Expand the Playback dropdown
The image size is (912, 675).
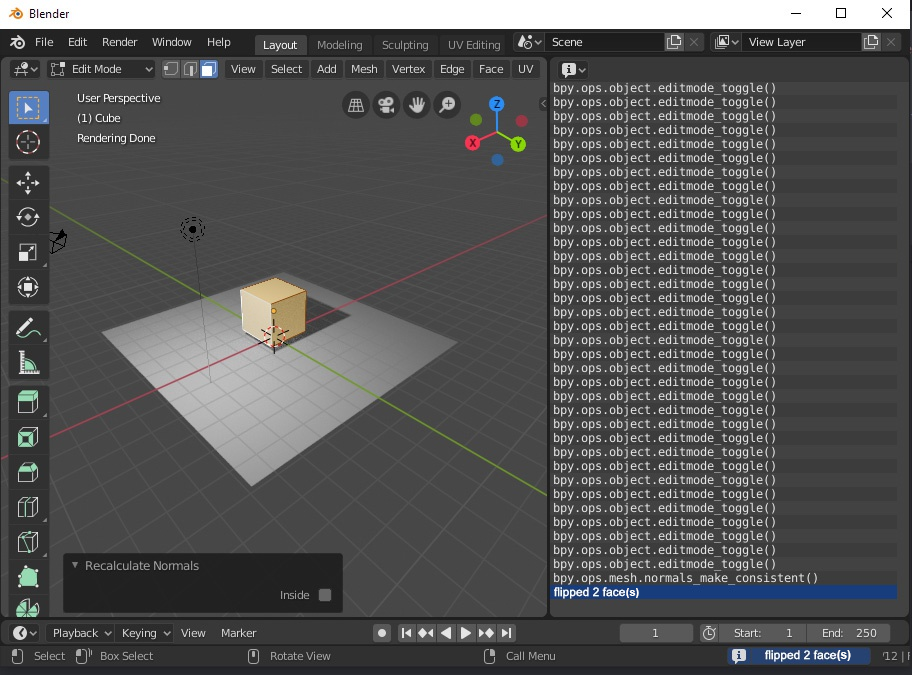(x=80, y=633)
